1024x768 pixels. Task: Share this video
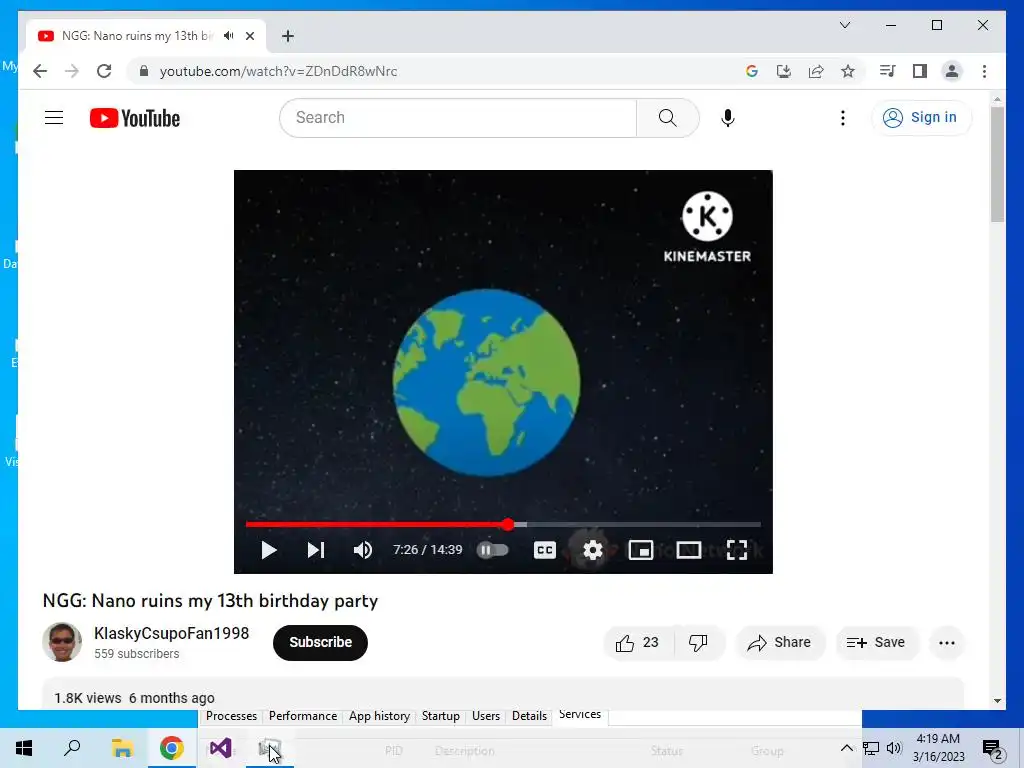[780, 643]
